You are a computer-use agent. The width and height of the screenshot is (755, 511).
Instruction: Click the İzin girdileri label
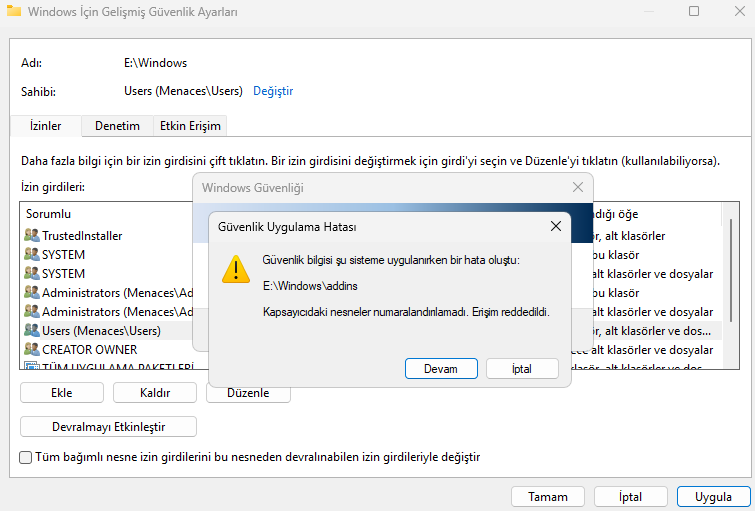(x=53, y=187)
